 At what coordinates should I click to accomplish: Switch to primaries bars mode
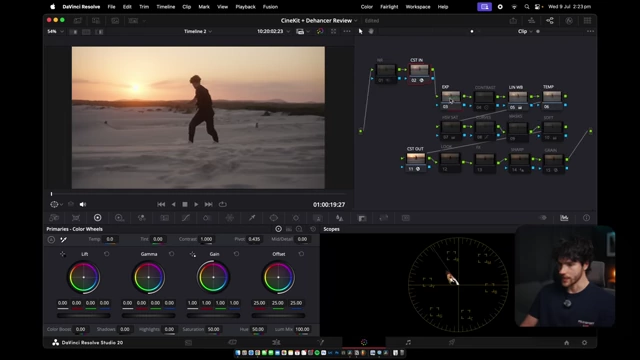click(289, 229)
